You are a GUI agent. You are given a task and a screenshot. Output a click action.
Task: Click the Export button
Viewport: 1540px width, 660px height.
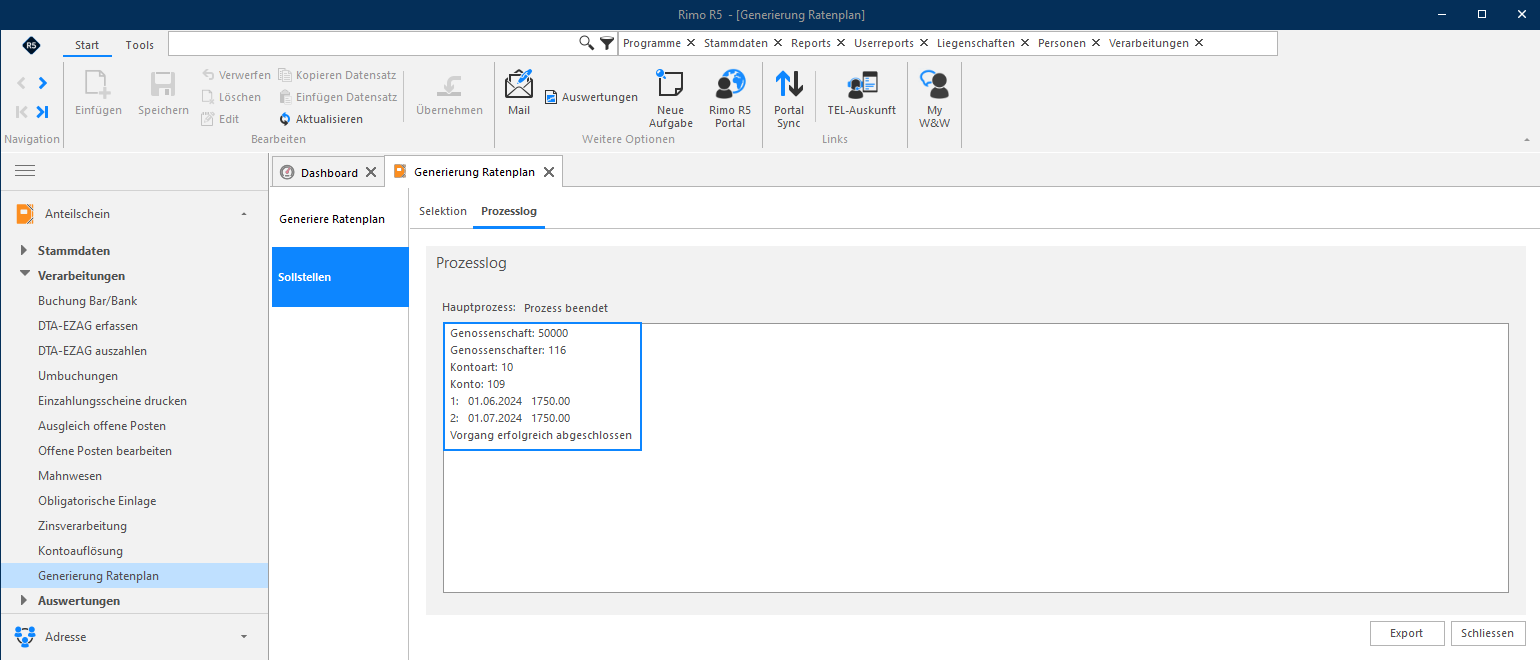pos(1407,633)
